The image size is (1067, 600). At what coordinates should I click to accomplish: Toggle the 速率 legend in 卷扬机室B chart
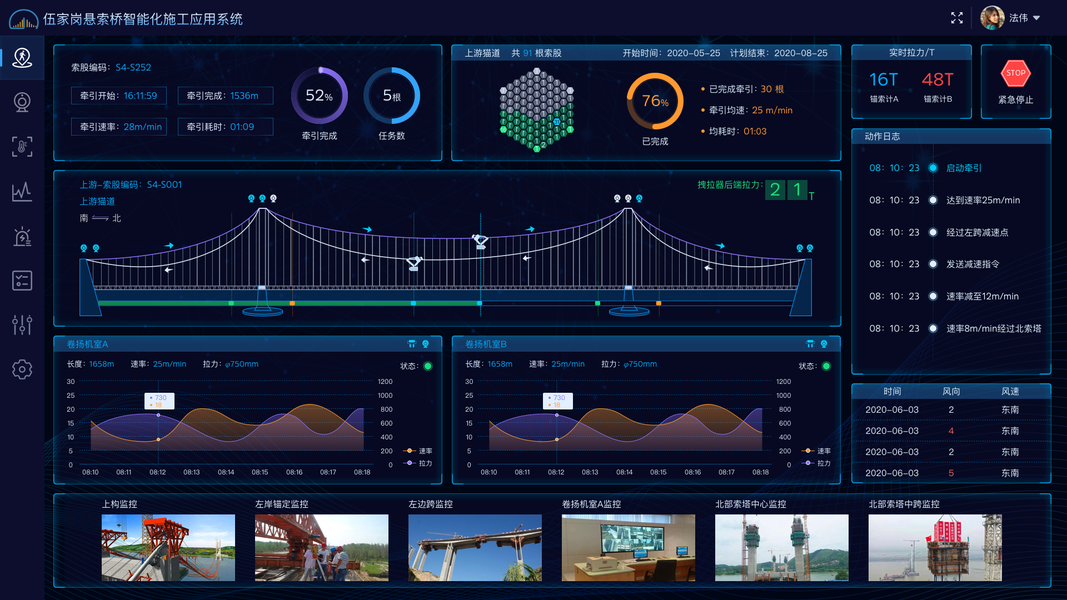[817, 451]
